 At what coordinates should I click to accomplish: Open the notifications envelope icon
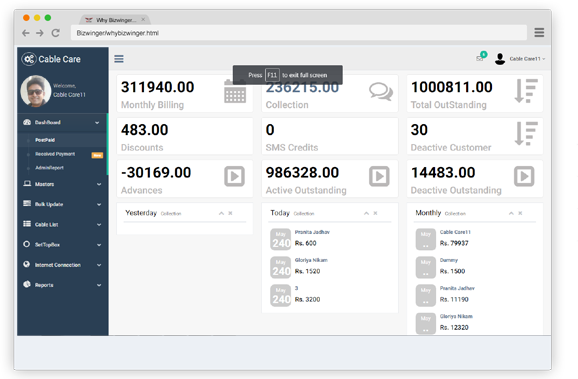click(480, 58)
